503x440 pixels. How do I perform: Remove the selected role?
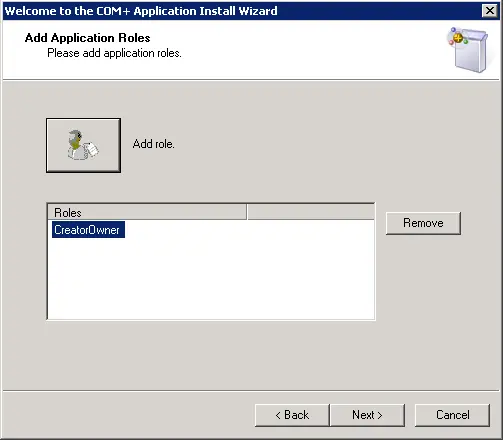tap(423, 223)
